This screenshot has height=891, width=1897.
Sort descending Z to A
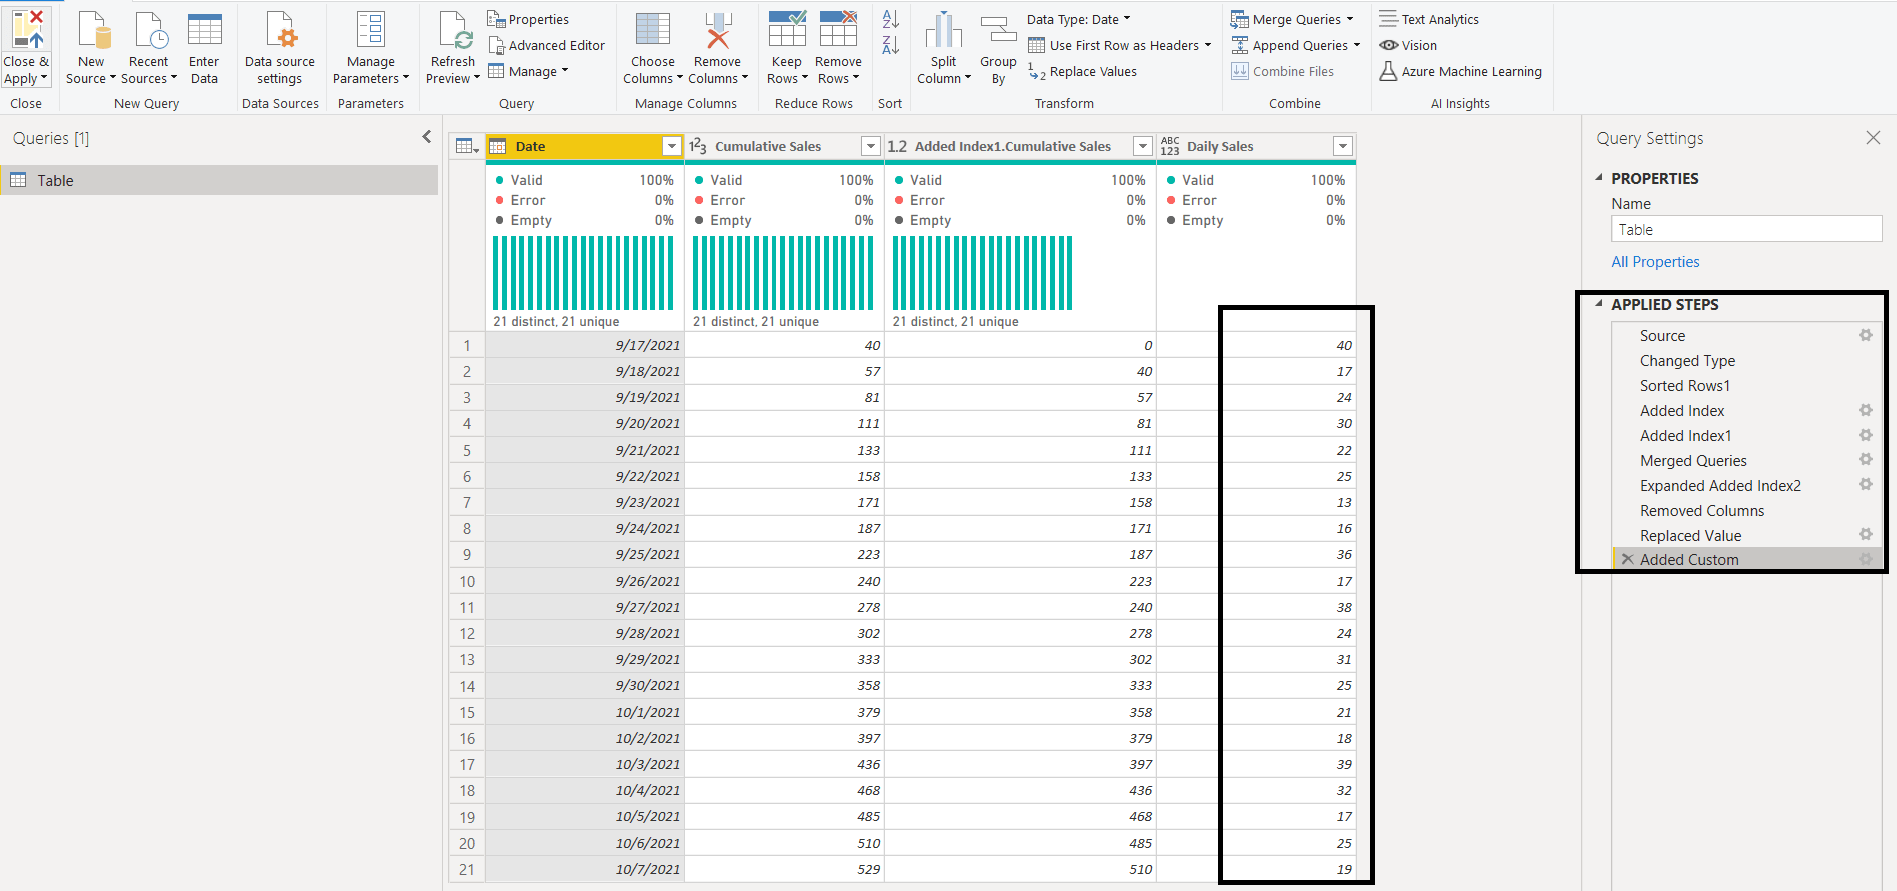click(890, 45)
